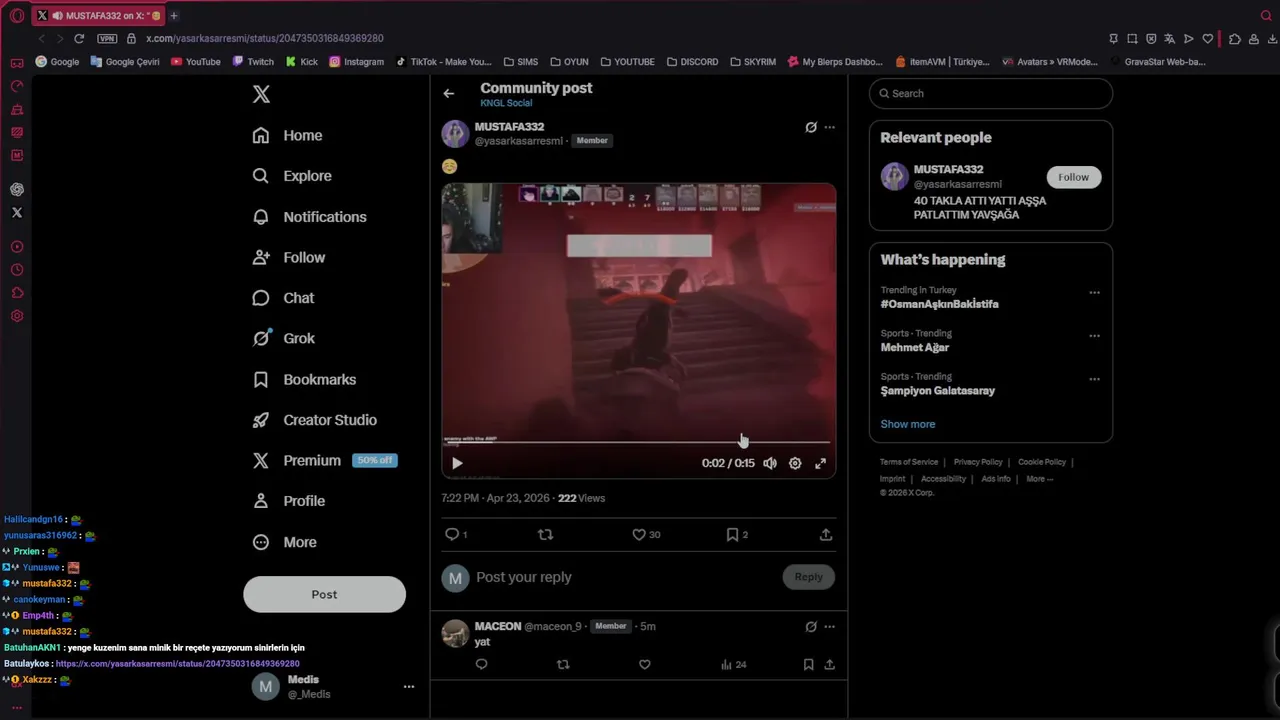The width and height of the screenshot is (1280, 720).
Task: Click the heart icon in address bar
Action: [1208, 39]
